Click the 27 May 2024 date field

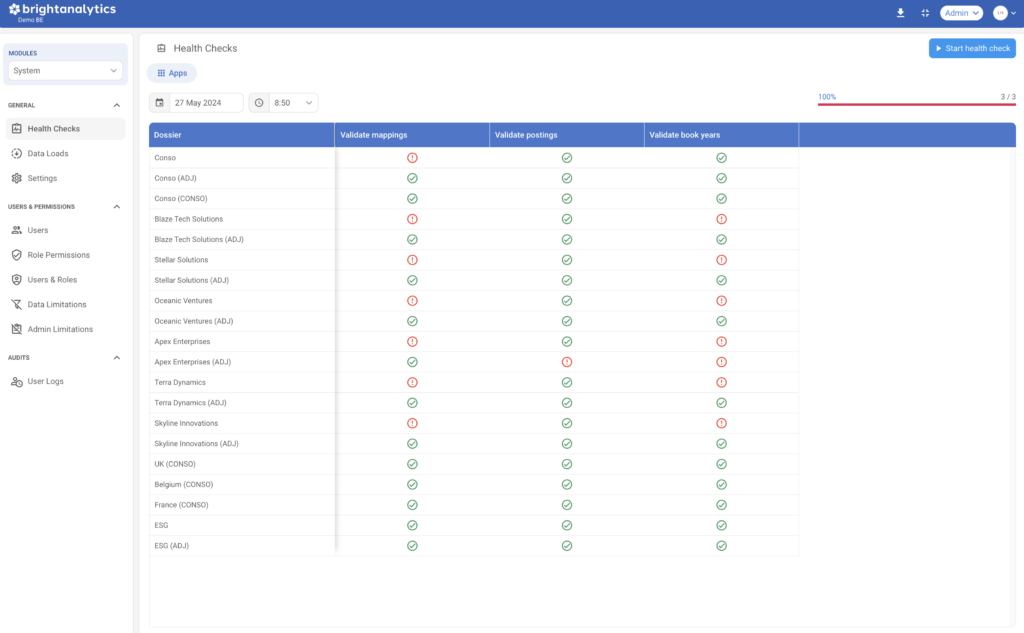(x=206, y=102)
